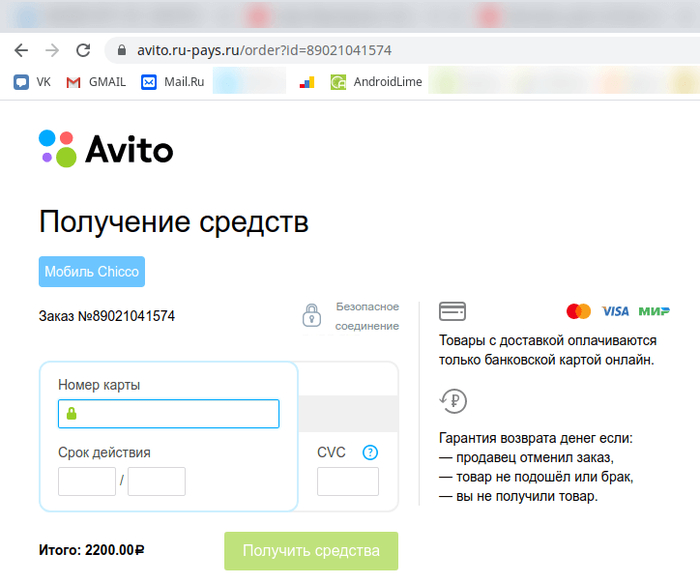Click the padlock icon in address bar

(123, 50)
